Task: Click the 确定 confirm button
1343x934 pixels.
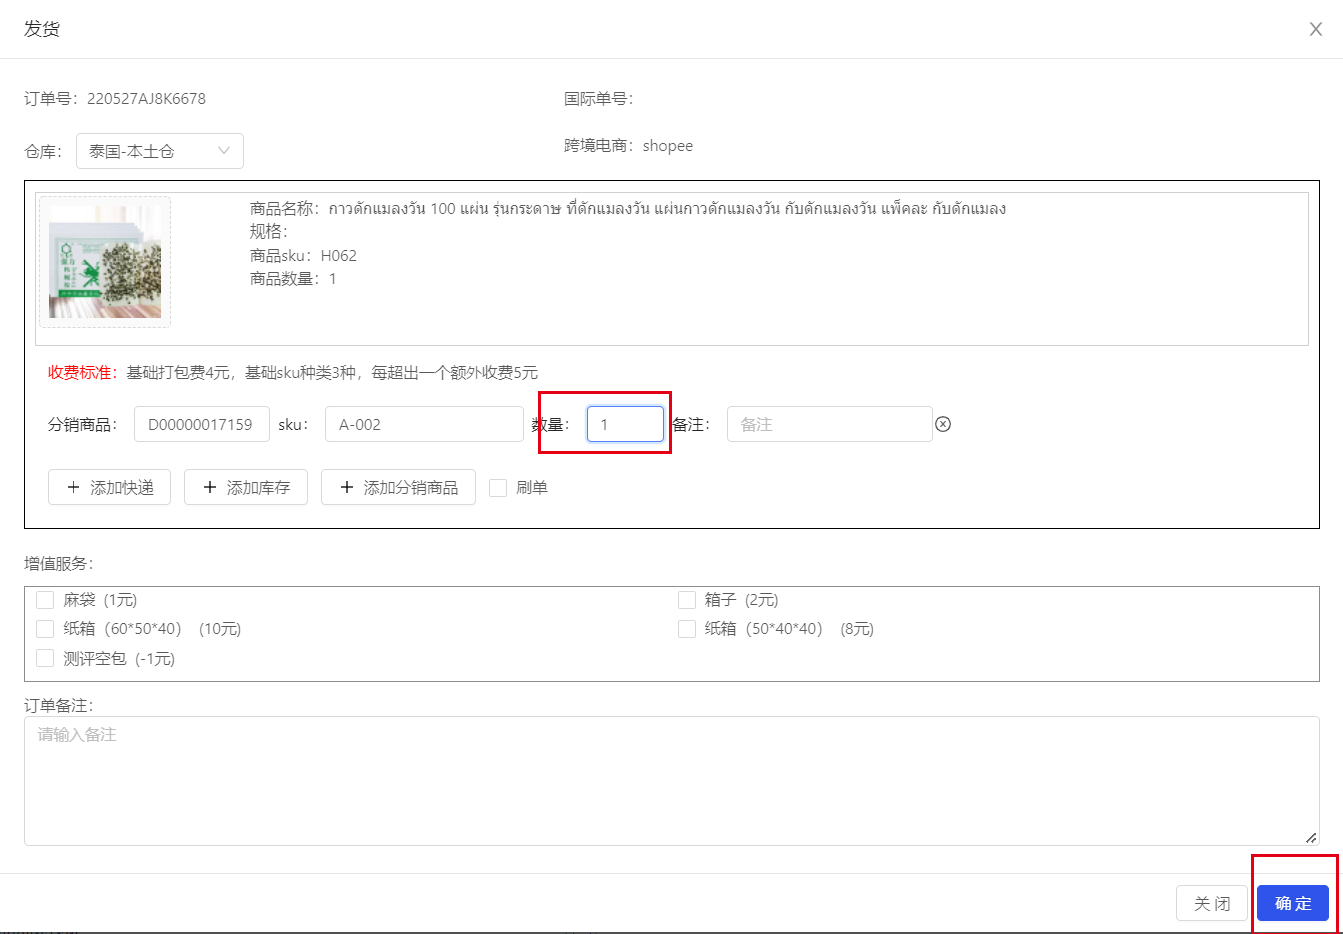Action: [1293, 903]
